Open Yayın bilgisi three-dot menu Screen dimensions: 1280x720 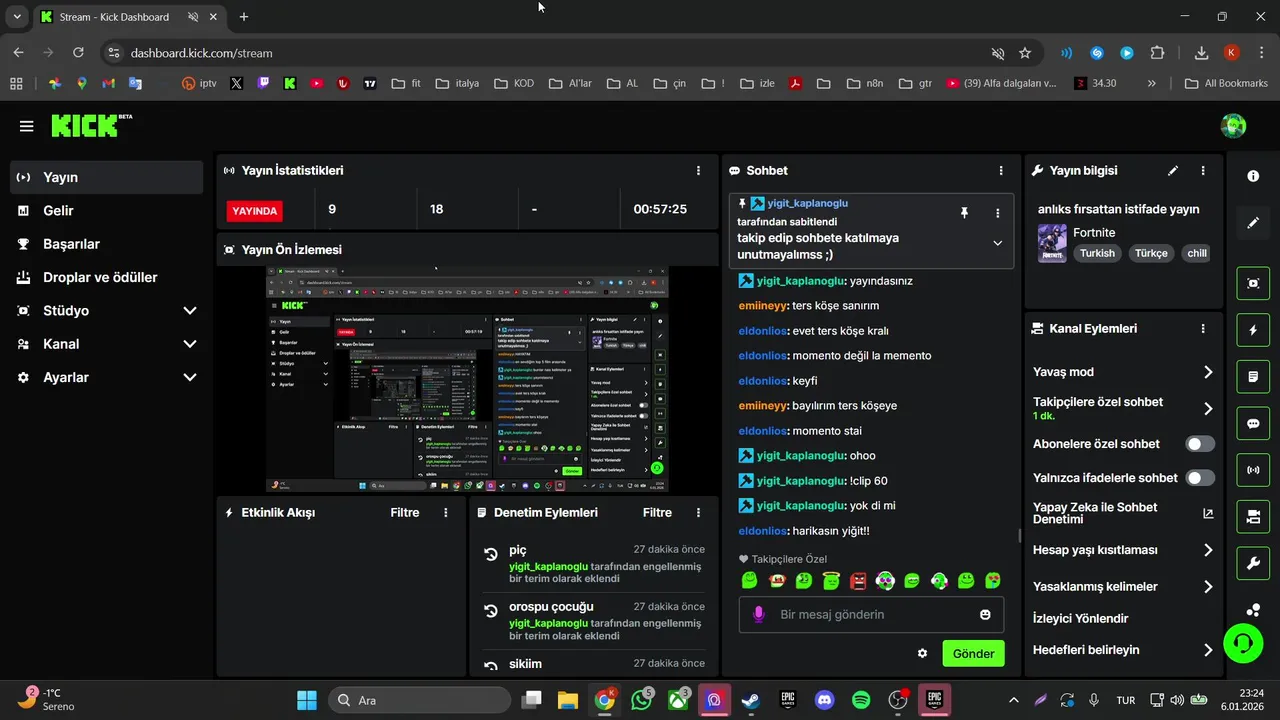(x=1203, y=171)
